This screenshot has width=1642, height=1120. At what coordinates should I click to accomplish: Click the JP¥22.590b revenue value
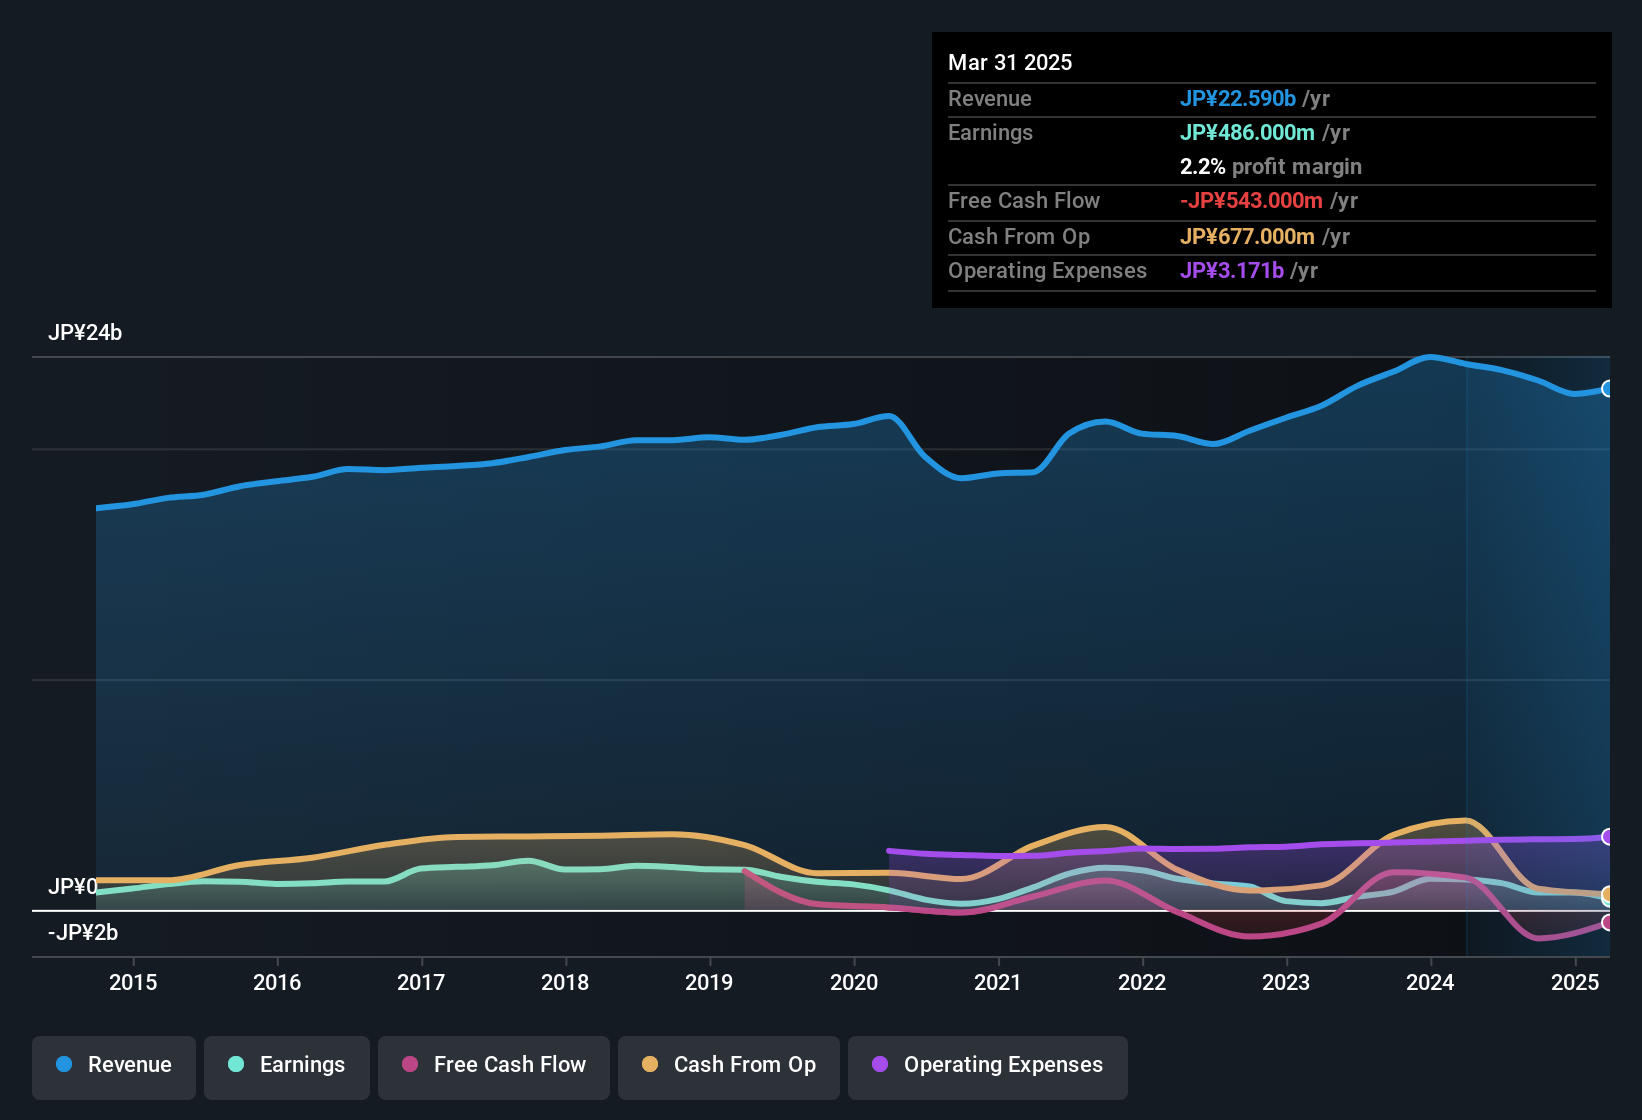[x=1238, y=98]
